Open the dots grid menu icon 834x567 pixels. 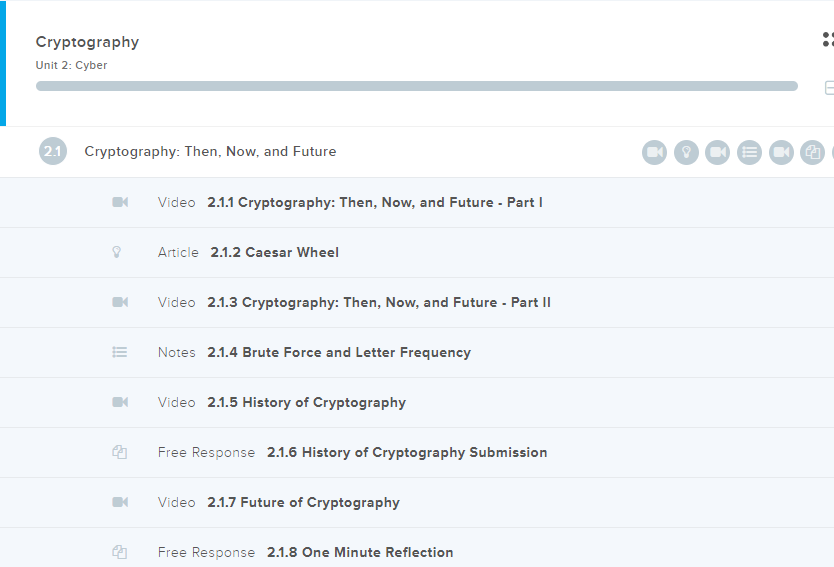click(827, 40)
